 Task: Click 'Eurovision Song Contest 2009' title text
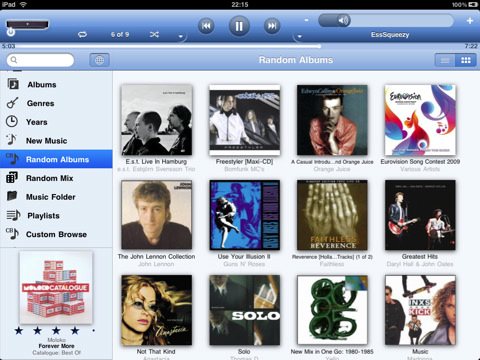click(420, 162)
